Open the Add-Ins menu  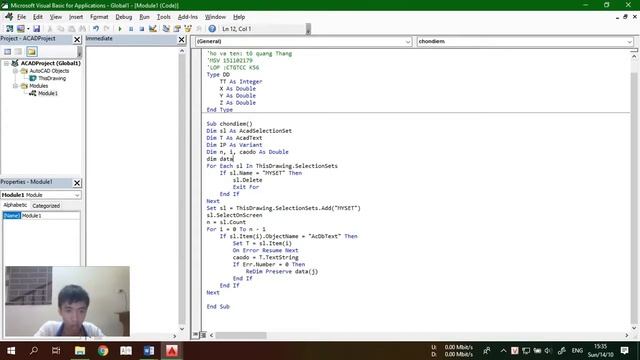click(x=188, y=17)
